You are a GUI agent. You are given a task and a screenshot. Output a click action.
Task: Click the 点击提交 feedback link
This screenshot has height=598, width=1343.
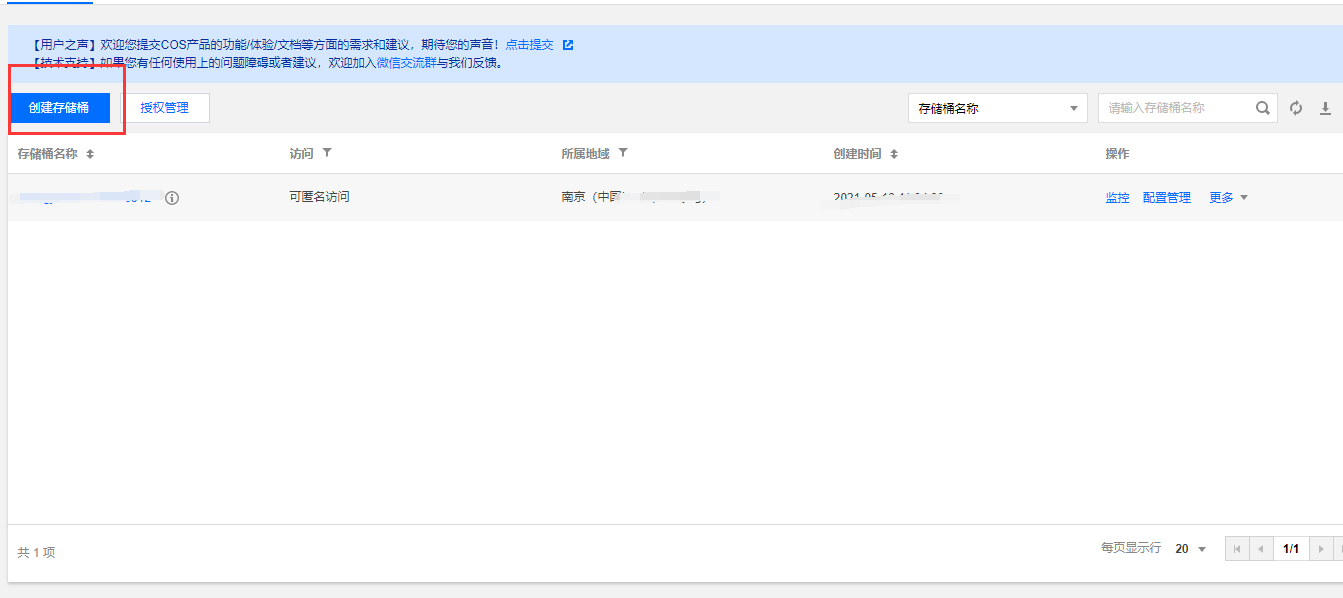[x=532, y=44]
